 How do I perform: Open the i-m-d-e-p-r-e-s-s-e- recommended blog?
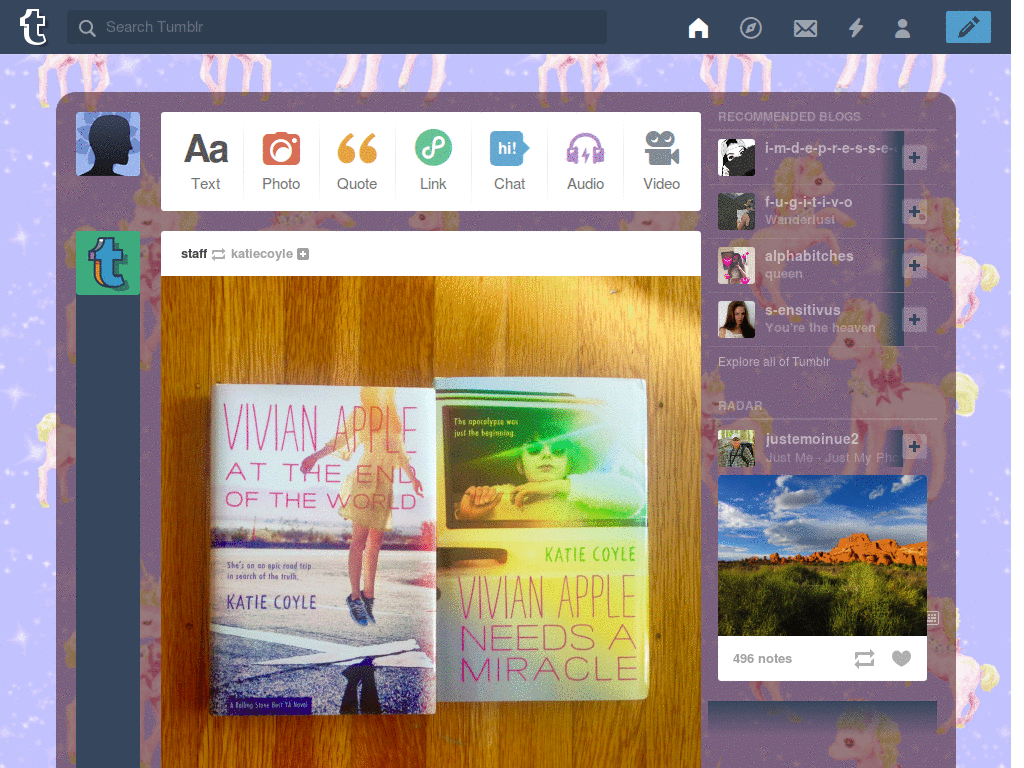(829, 149)
